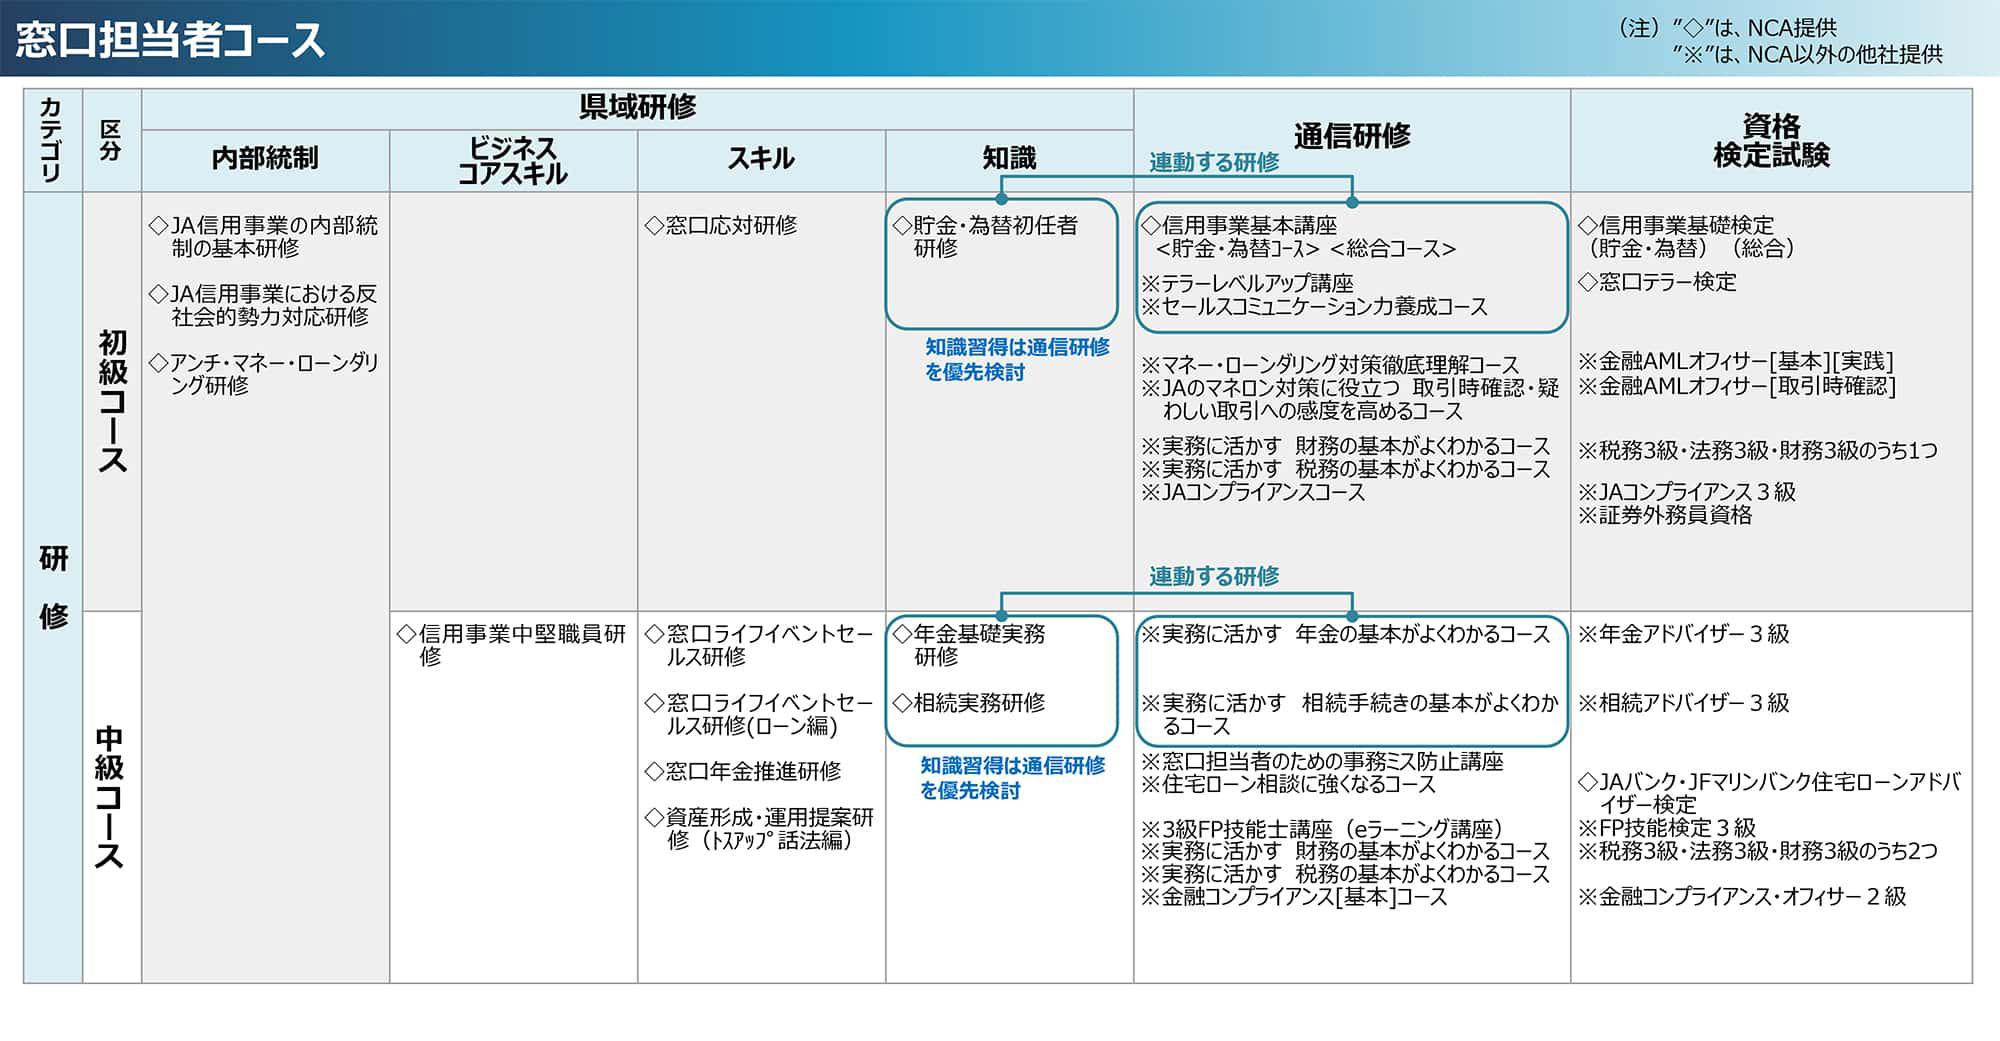This screenshot has width=2000, height=1041.
Task: Click 信用事業中堅職員研修
Action: 511,645
